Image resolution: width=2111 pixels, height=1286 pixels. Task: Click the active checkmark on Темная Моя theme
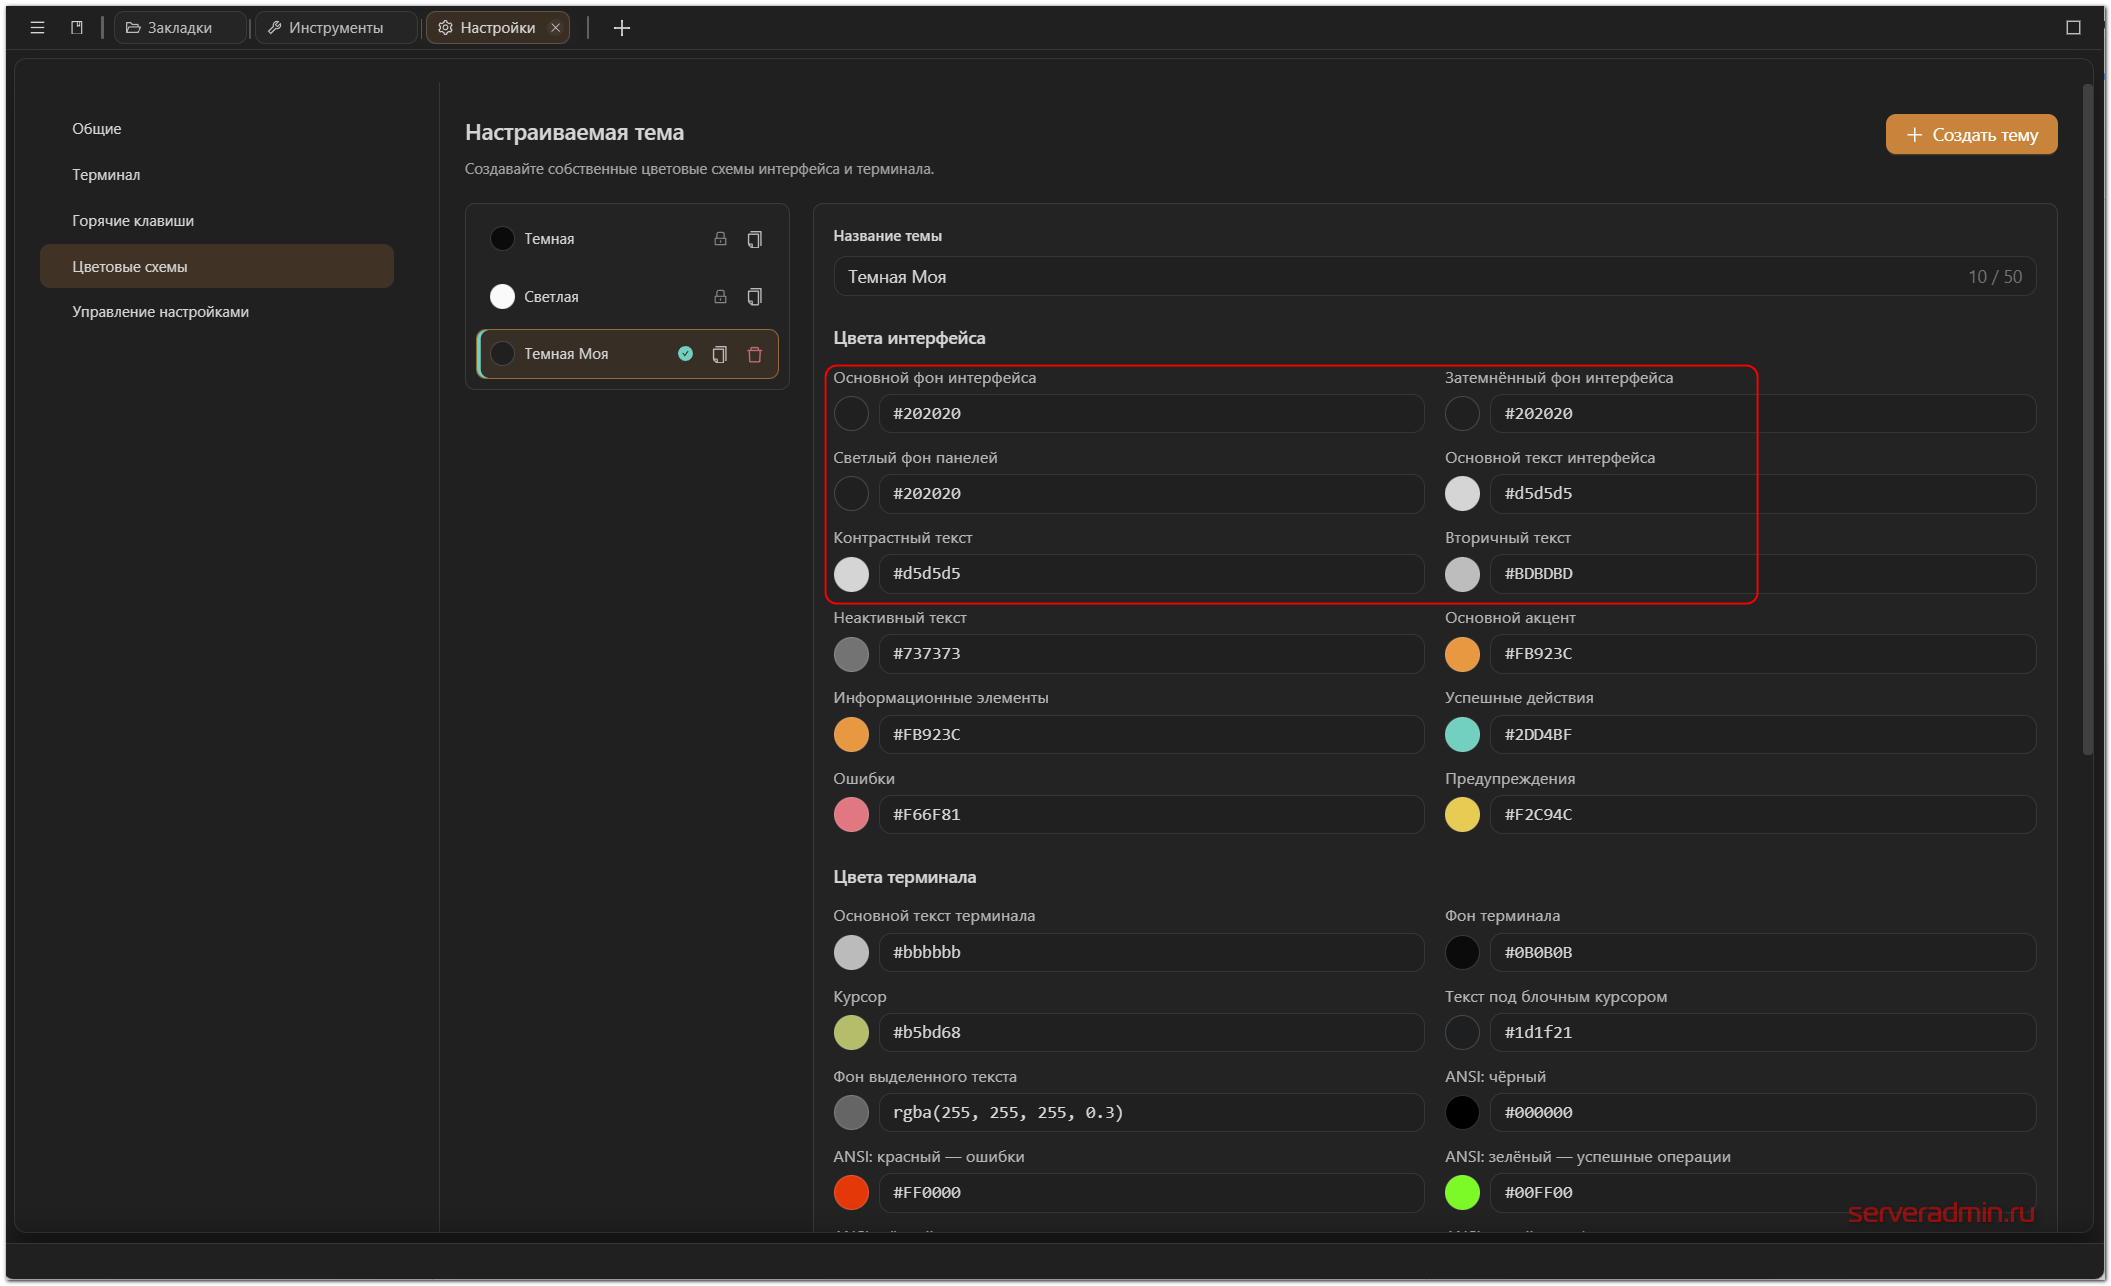[x=685, y=354]
